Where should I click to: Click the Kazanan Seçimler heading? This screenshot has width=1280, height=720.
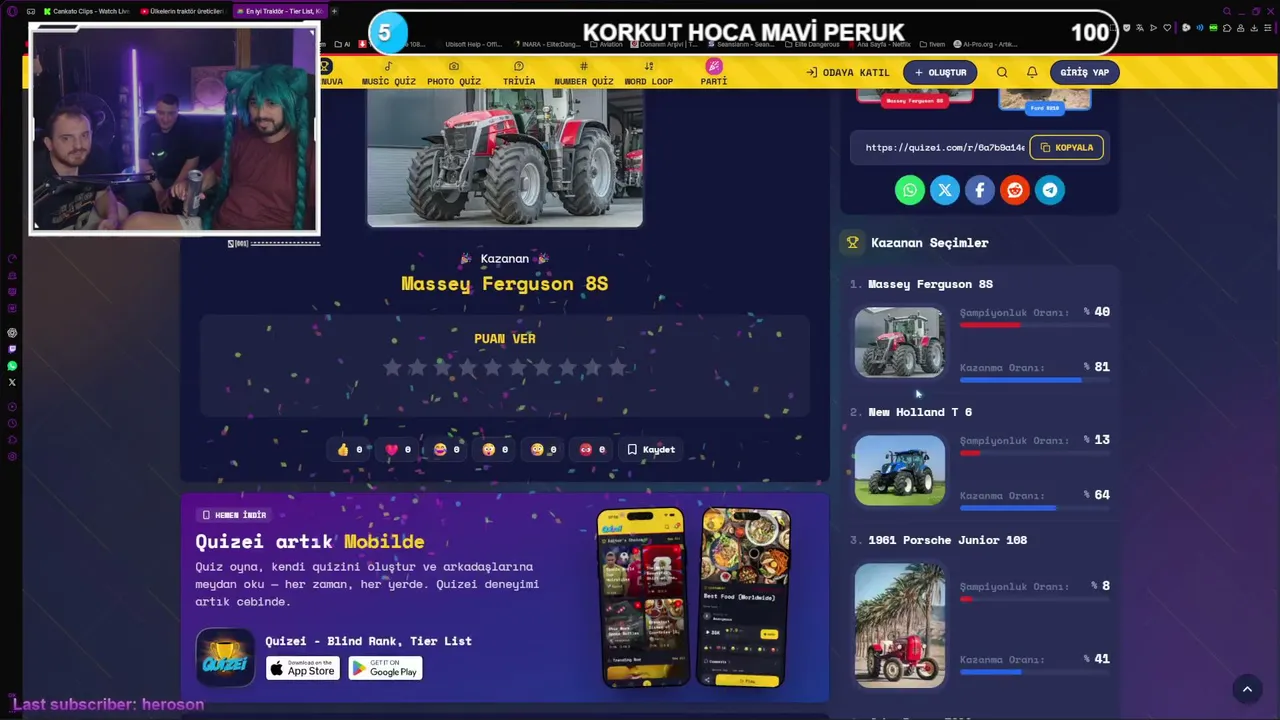929,243
